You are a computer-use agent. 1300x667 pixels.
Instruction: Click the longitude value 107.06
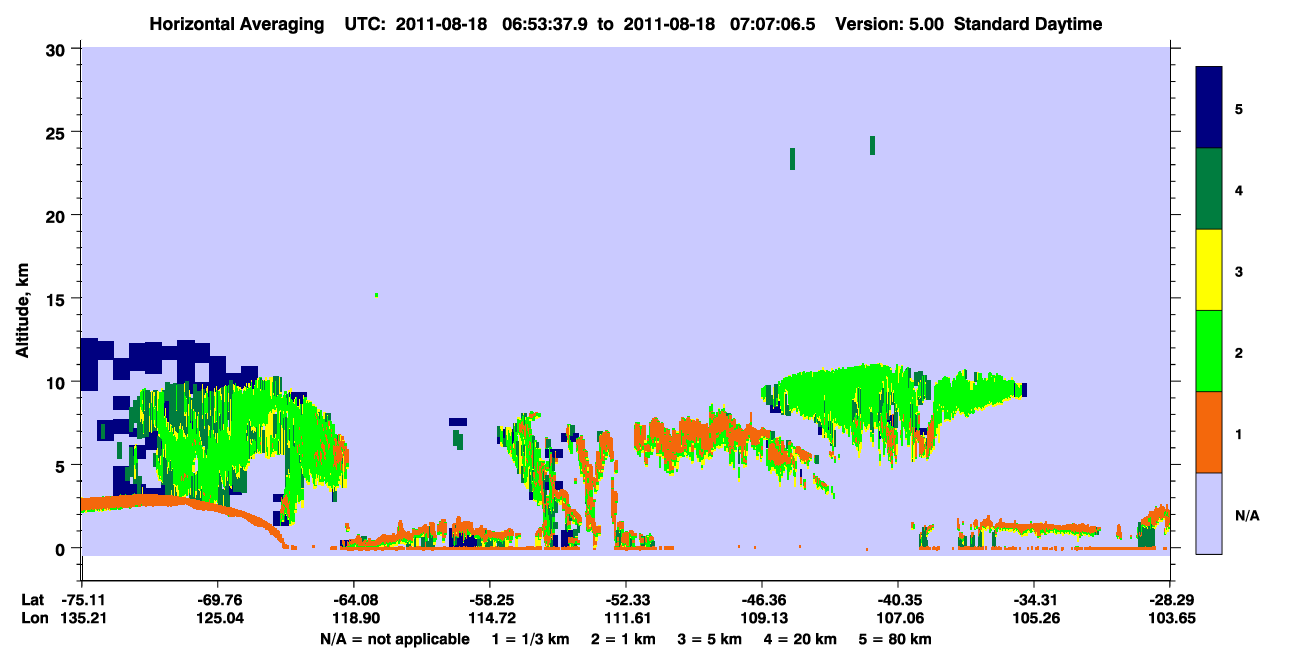[898, 618]
